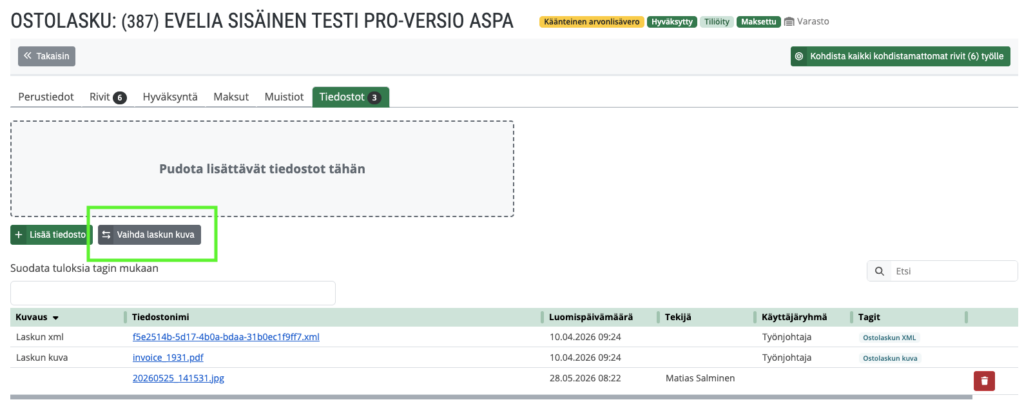Viewport: 1024px width, 411px height.
Task: Click the Laskun kuva description cell
Action: point(42,357)
